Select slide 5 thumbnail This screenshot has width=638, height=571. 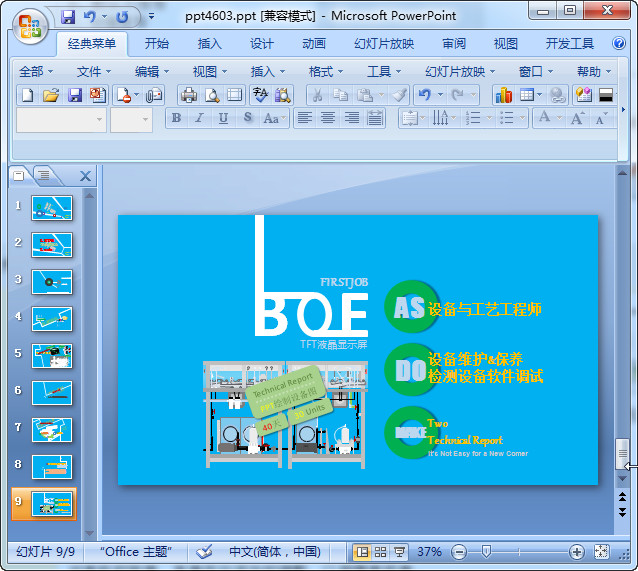pyautogui.click(x=52, y=356)
